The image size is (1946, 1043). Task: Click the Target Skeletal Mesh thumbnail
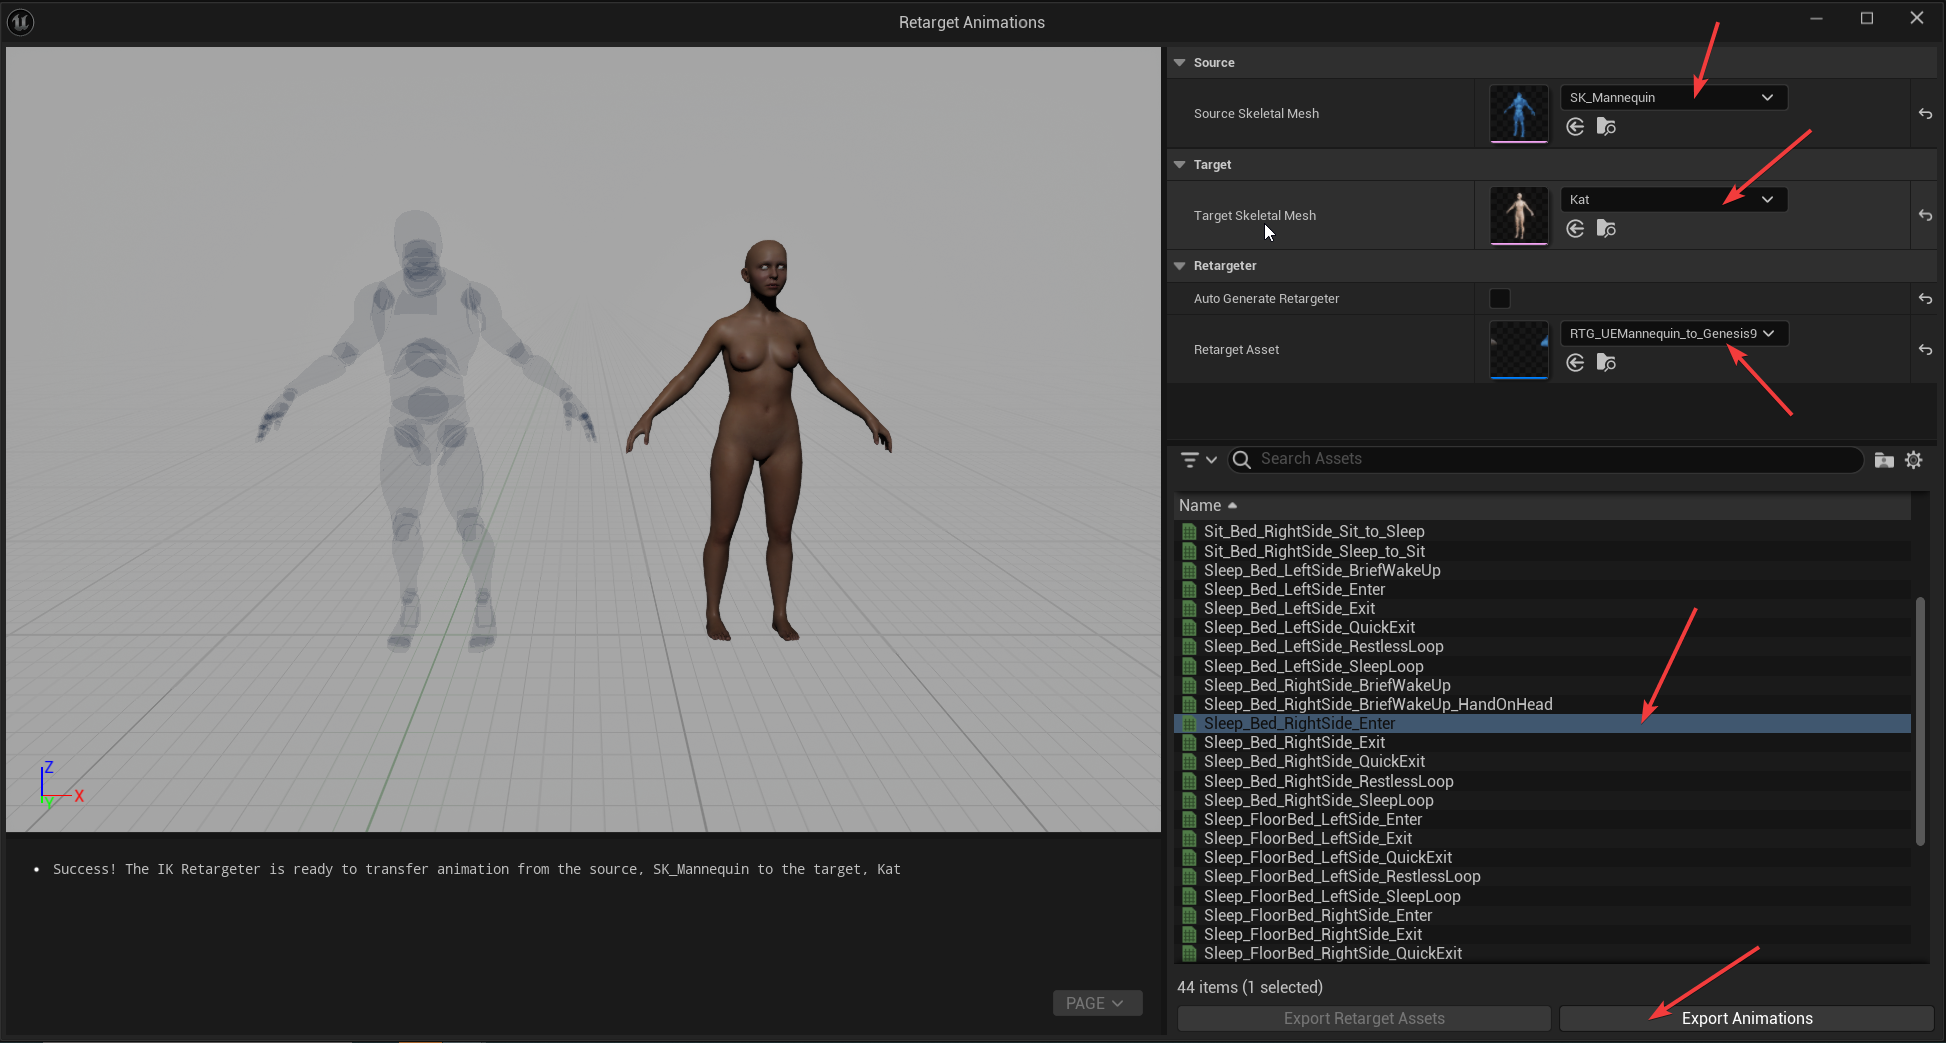pos(1519,215)
